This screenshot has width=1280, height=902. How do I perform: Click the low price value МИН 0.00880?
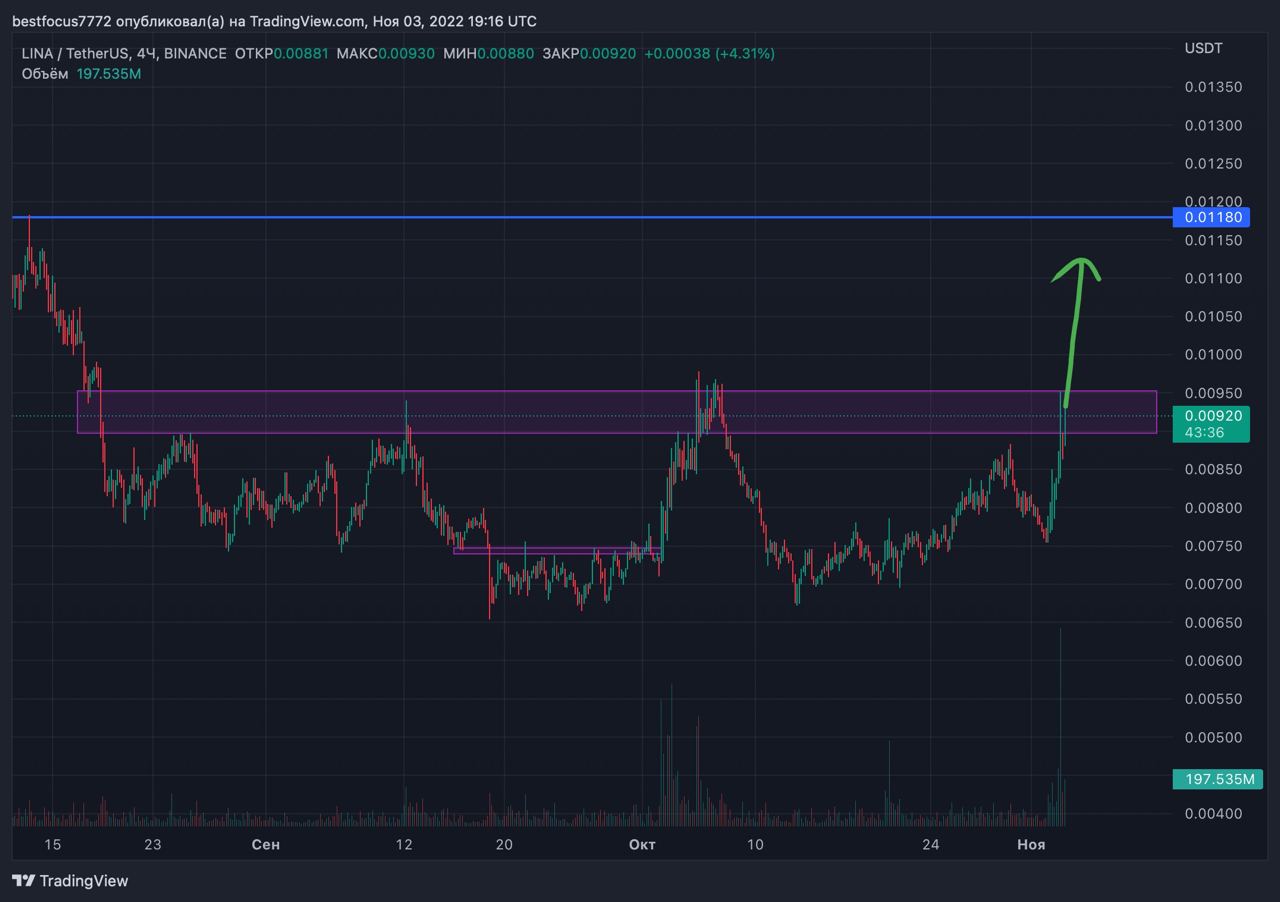tap(488, 53)
